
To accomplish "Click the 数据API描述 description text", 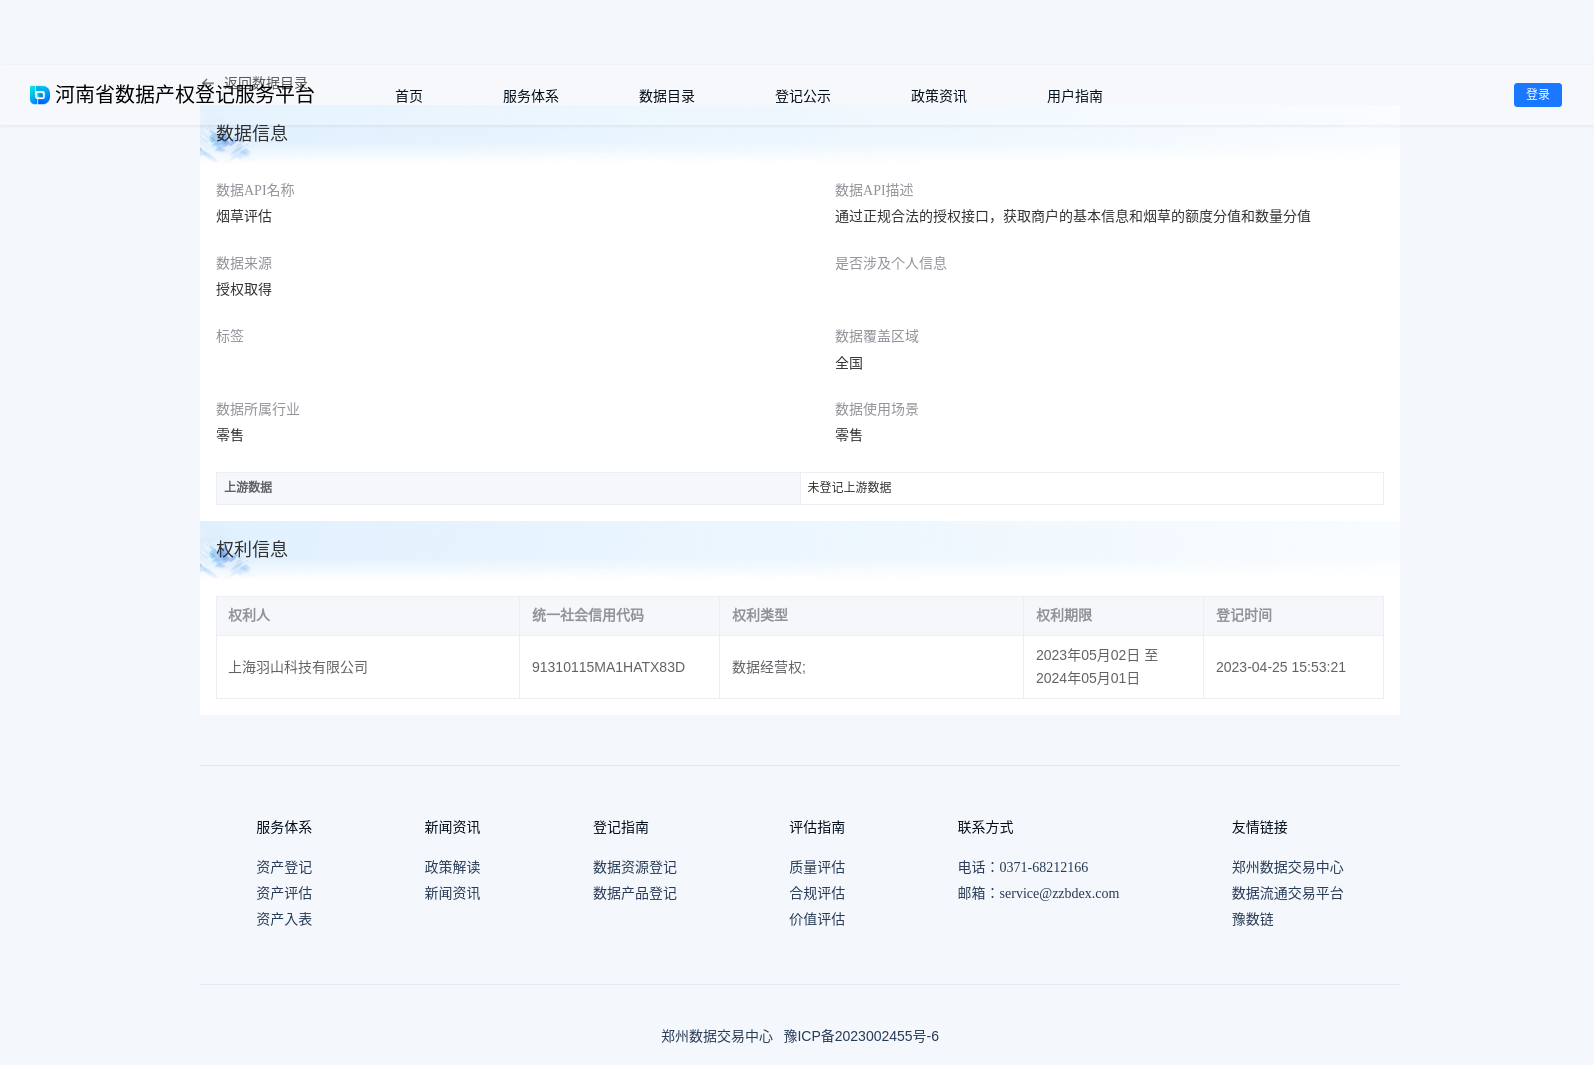I will click(1073, 216).
